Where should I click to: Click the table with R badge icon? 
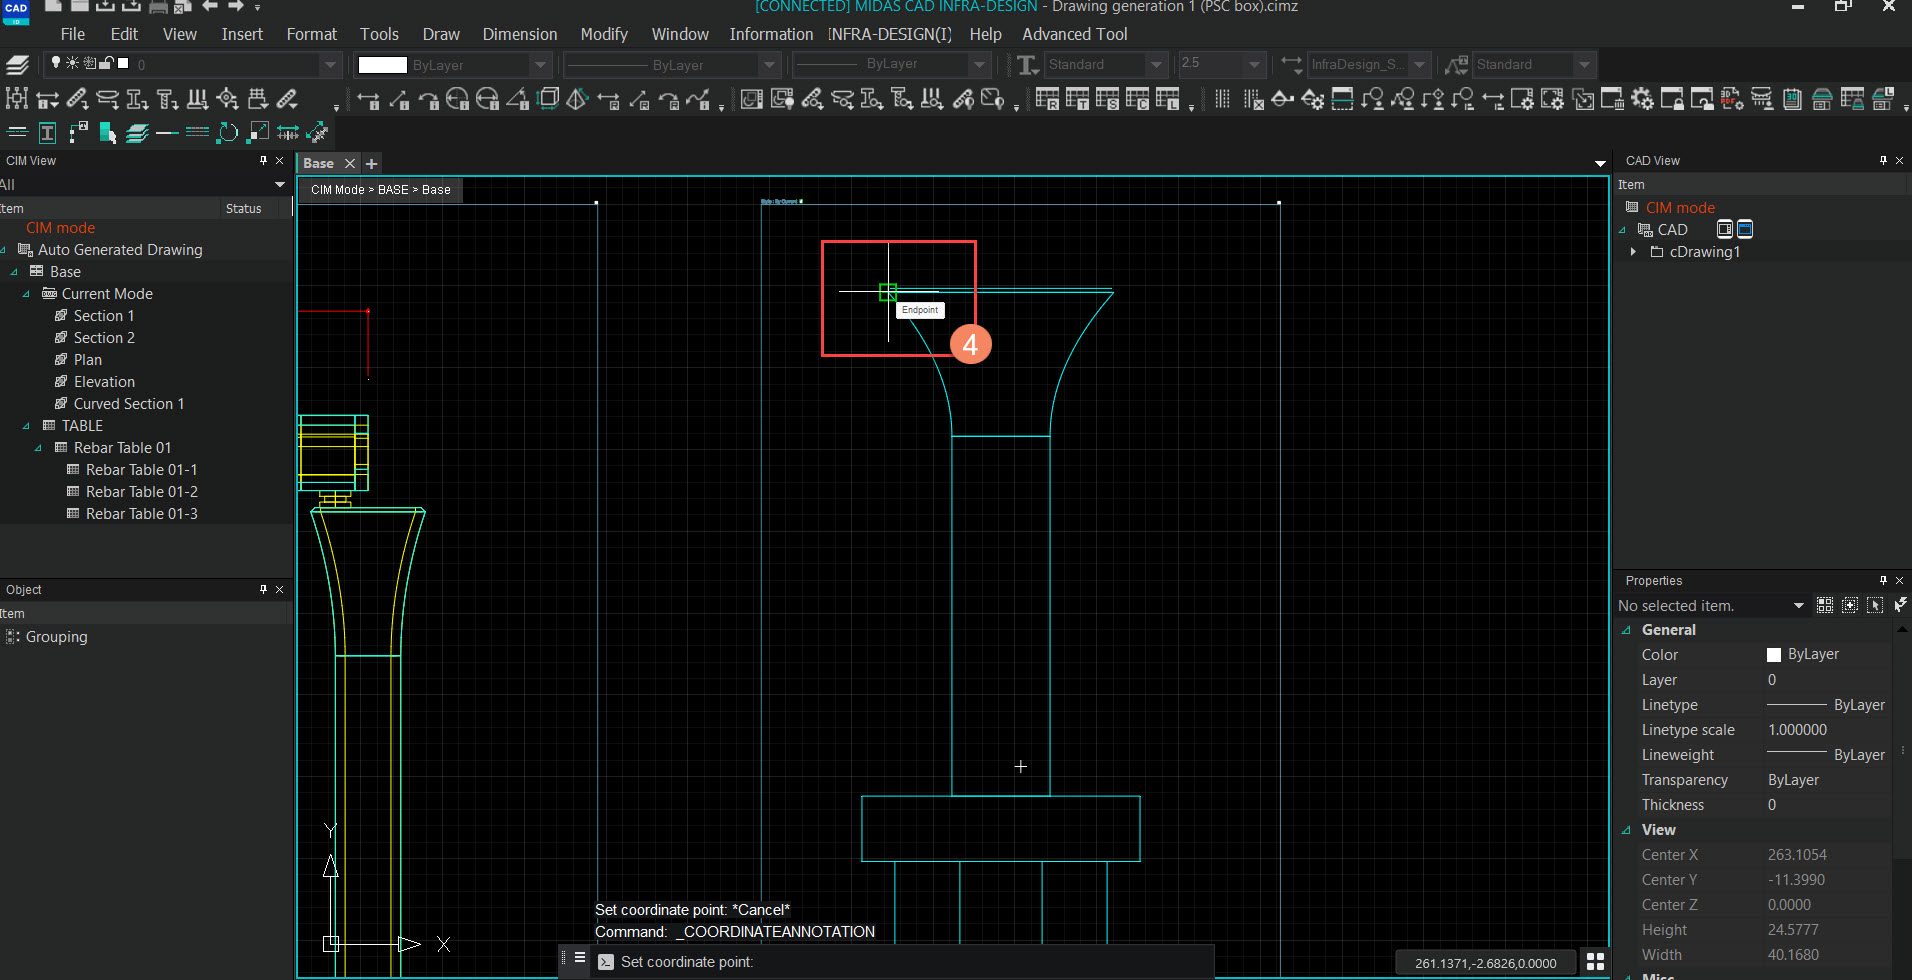(1047, 99)
